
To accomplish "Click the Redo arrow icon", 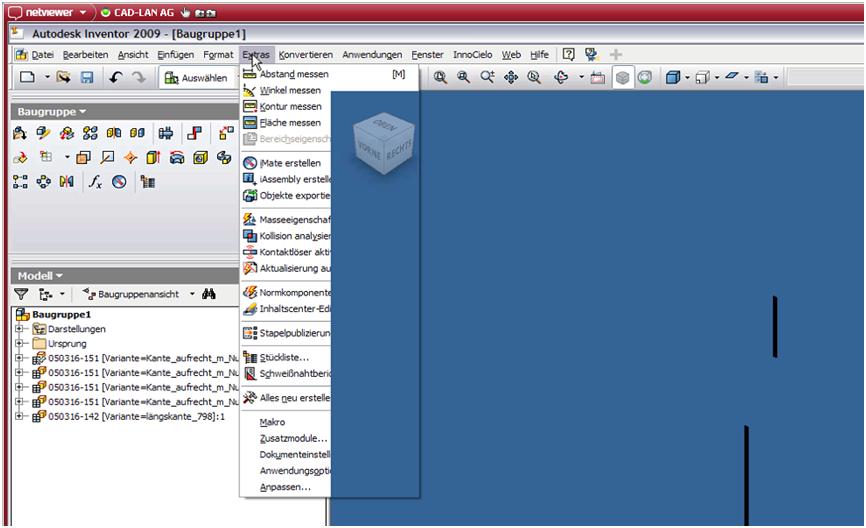I will 139,77.
